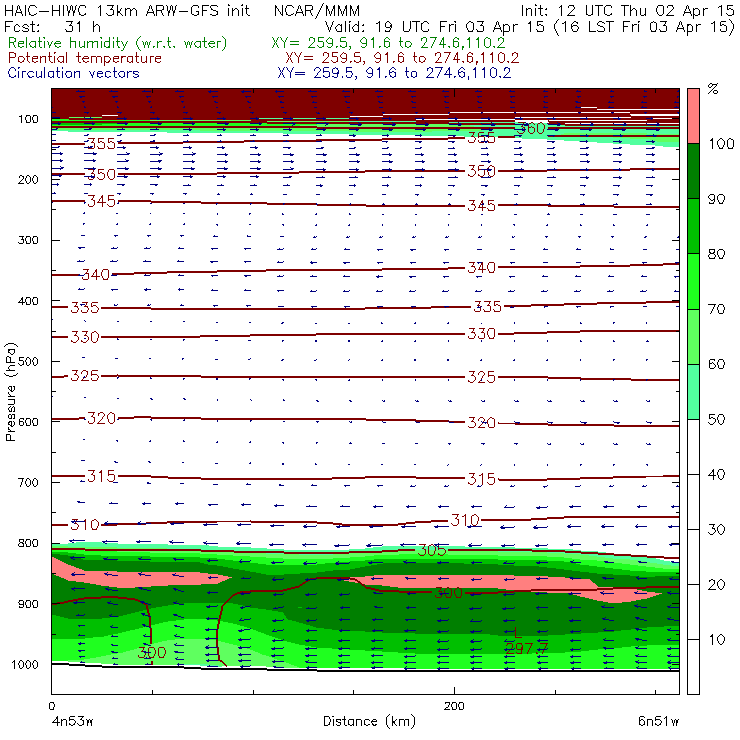740x740 pixels.
Task: Click the green 'Relative humidity (w.r.t. water)' legend
Action: [x=118, y=43]
